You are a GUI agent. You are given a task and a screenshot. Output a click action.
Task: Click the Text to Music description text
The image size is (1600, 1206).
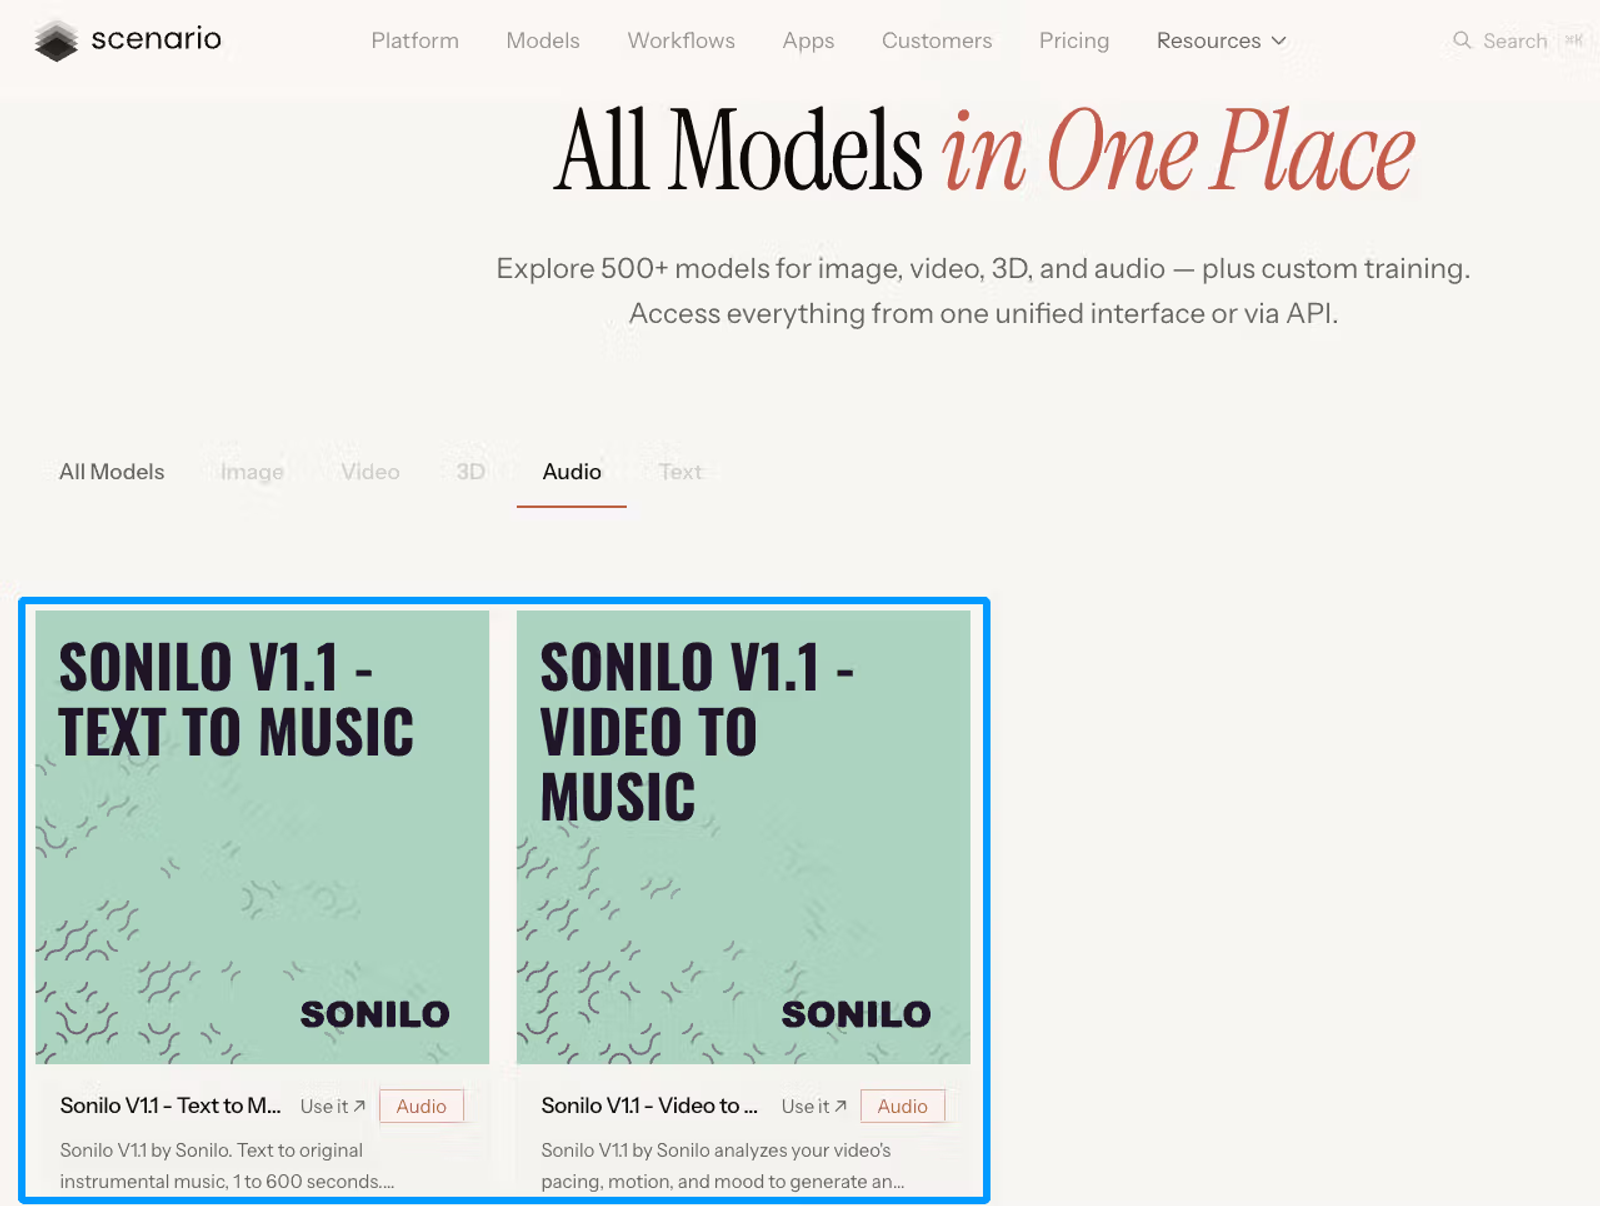click(227, 1166)
